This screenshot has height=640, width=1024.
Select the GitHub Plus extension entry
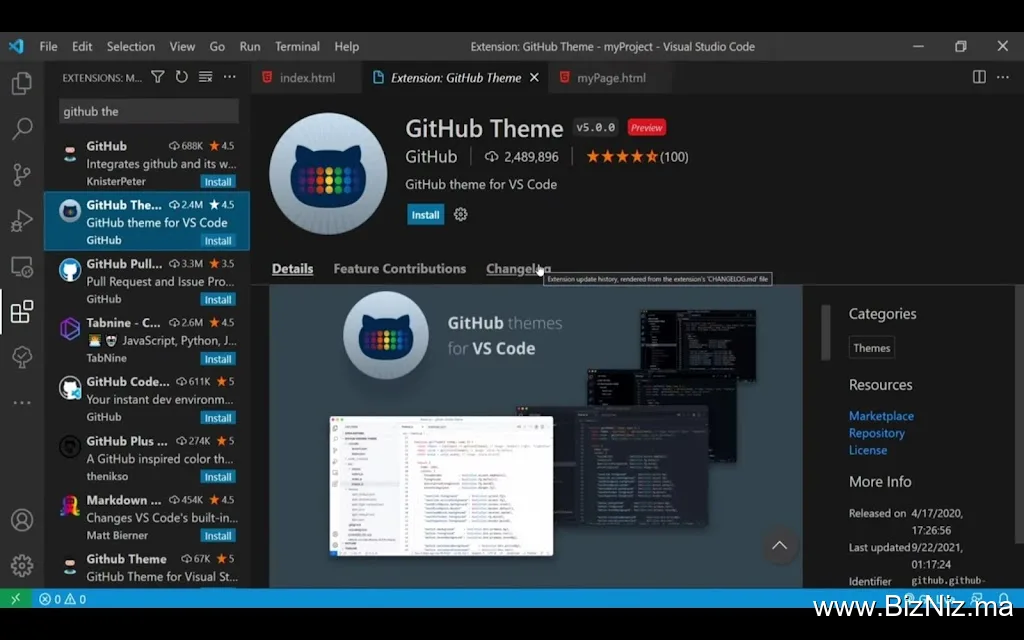147,458
